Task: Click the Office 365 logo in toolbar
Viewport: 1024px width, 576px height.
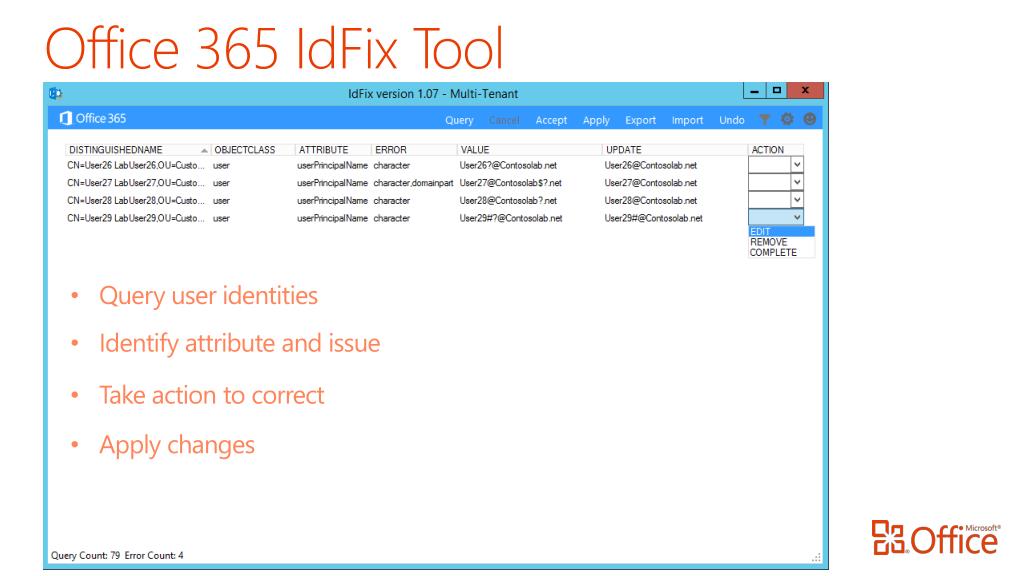Action: pos(93,118)
